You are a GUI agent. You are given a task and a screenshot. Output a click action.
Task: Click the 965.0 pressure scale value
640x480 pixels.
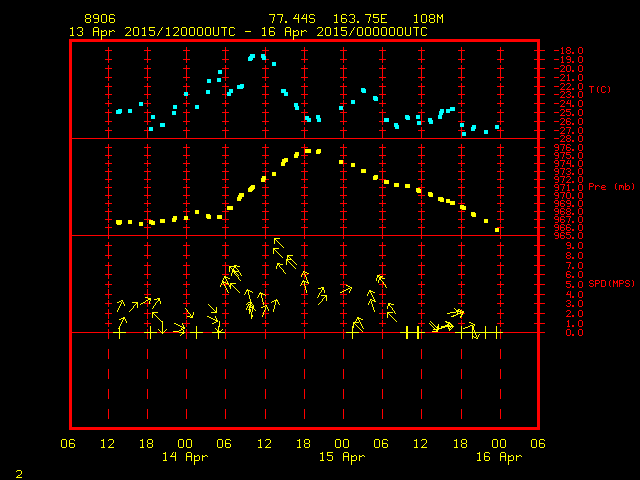coord(568,236)
